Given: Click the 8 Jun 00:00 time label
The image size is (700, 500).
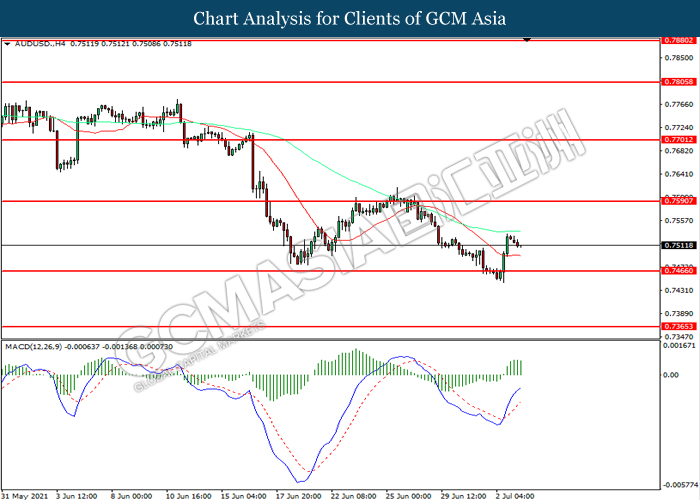Looking at the screenshot, I should pyautogui.click(x=131, y=496).
